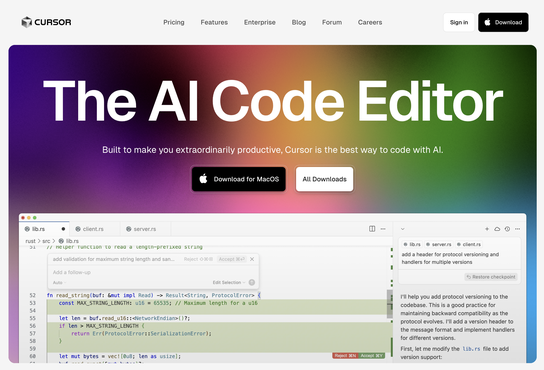The width and height of the screenshot is (544, 370).
Task: Click the Cursor cube logo
Action: click(x=26, y=22)
